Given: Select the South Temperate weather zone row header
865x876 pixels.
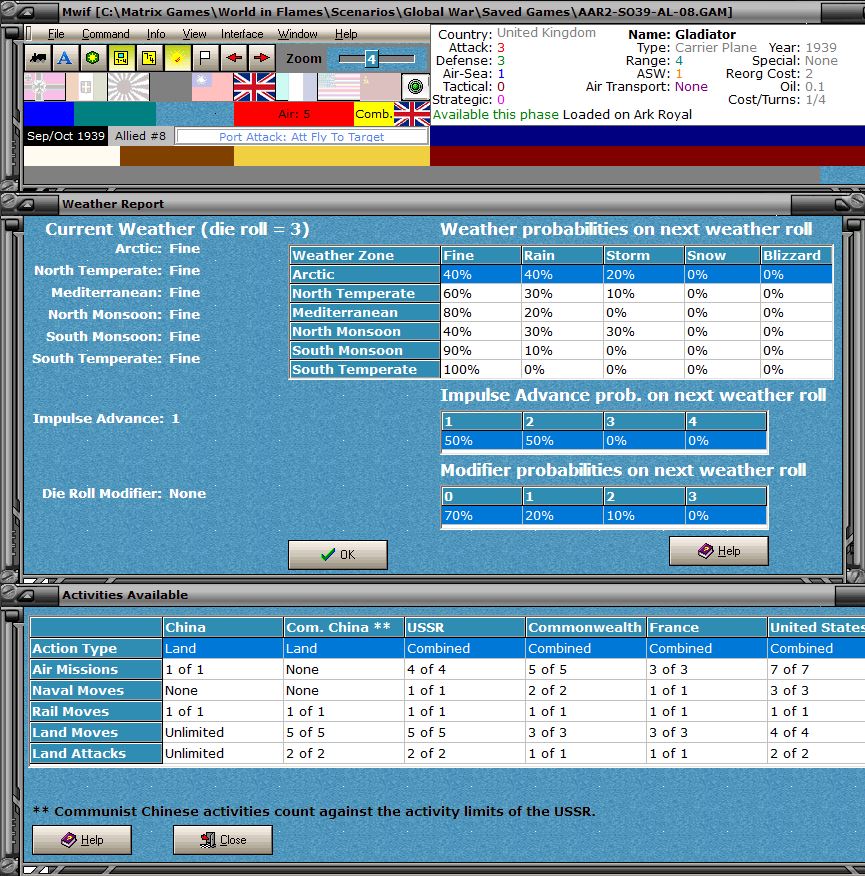Looking at the screenshot, I should (365, 369).
